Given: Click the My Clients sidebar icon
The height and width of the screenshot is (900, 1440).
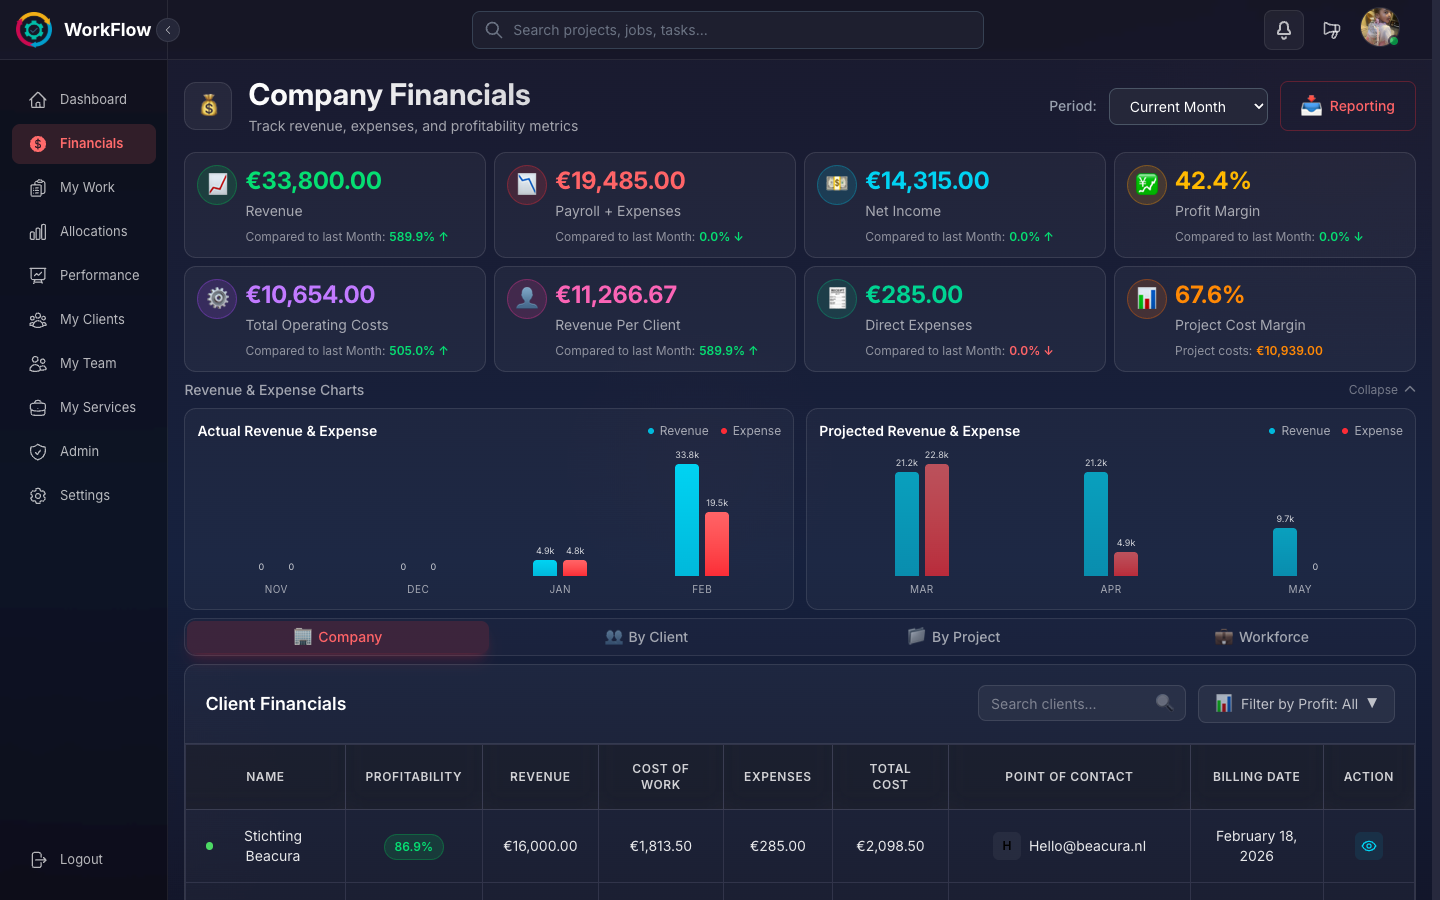Looking at the screenshot, I should (x=36, y=319).
